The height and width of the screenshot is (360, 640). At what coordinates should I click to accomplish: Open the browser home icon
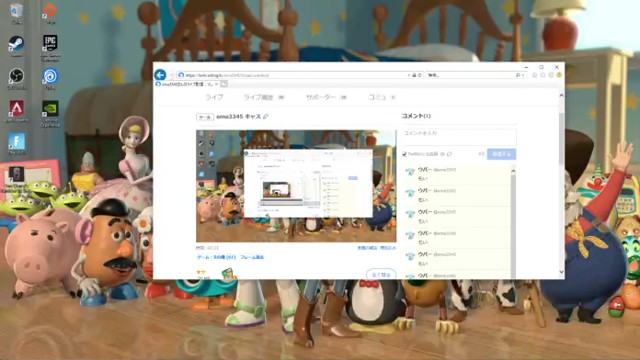(535, 75)
